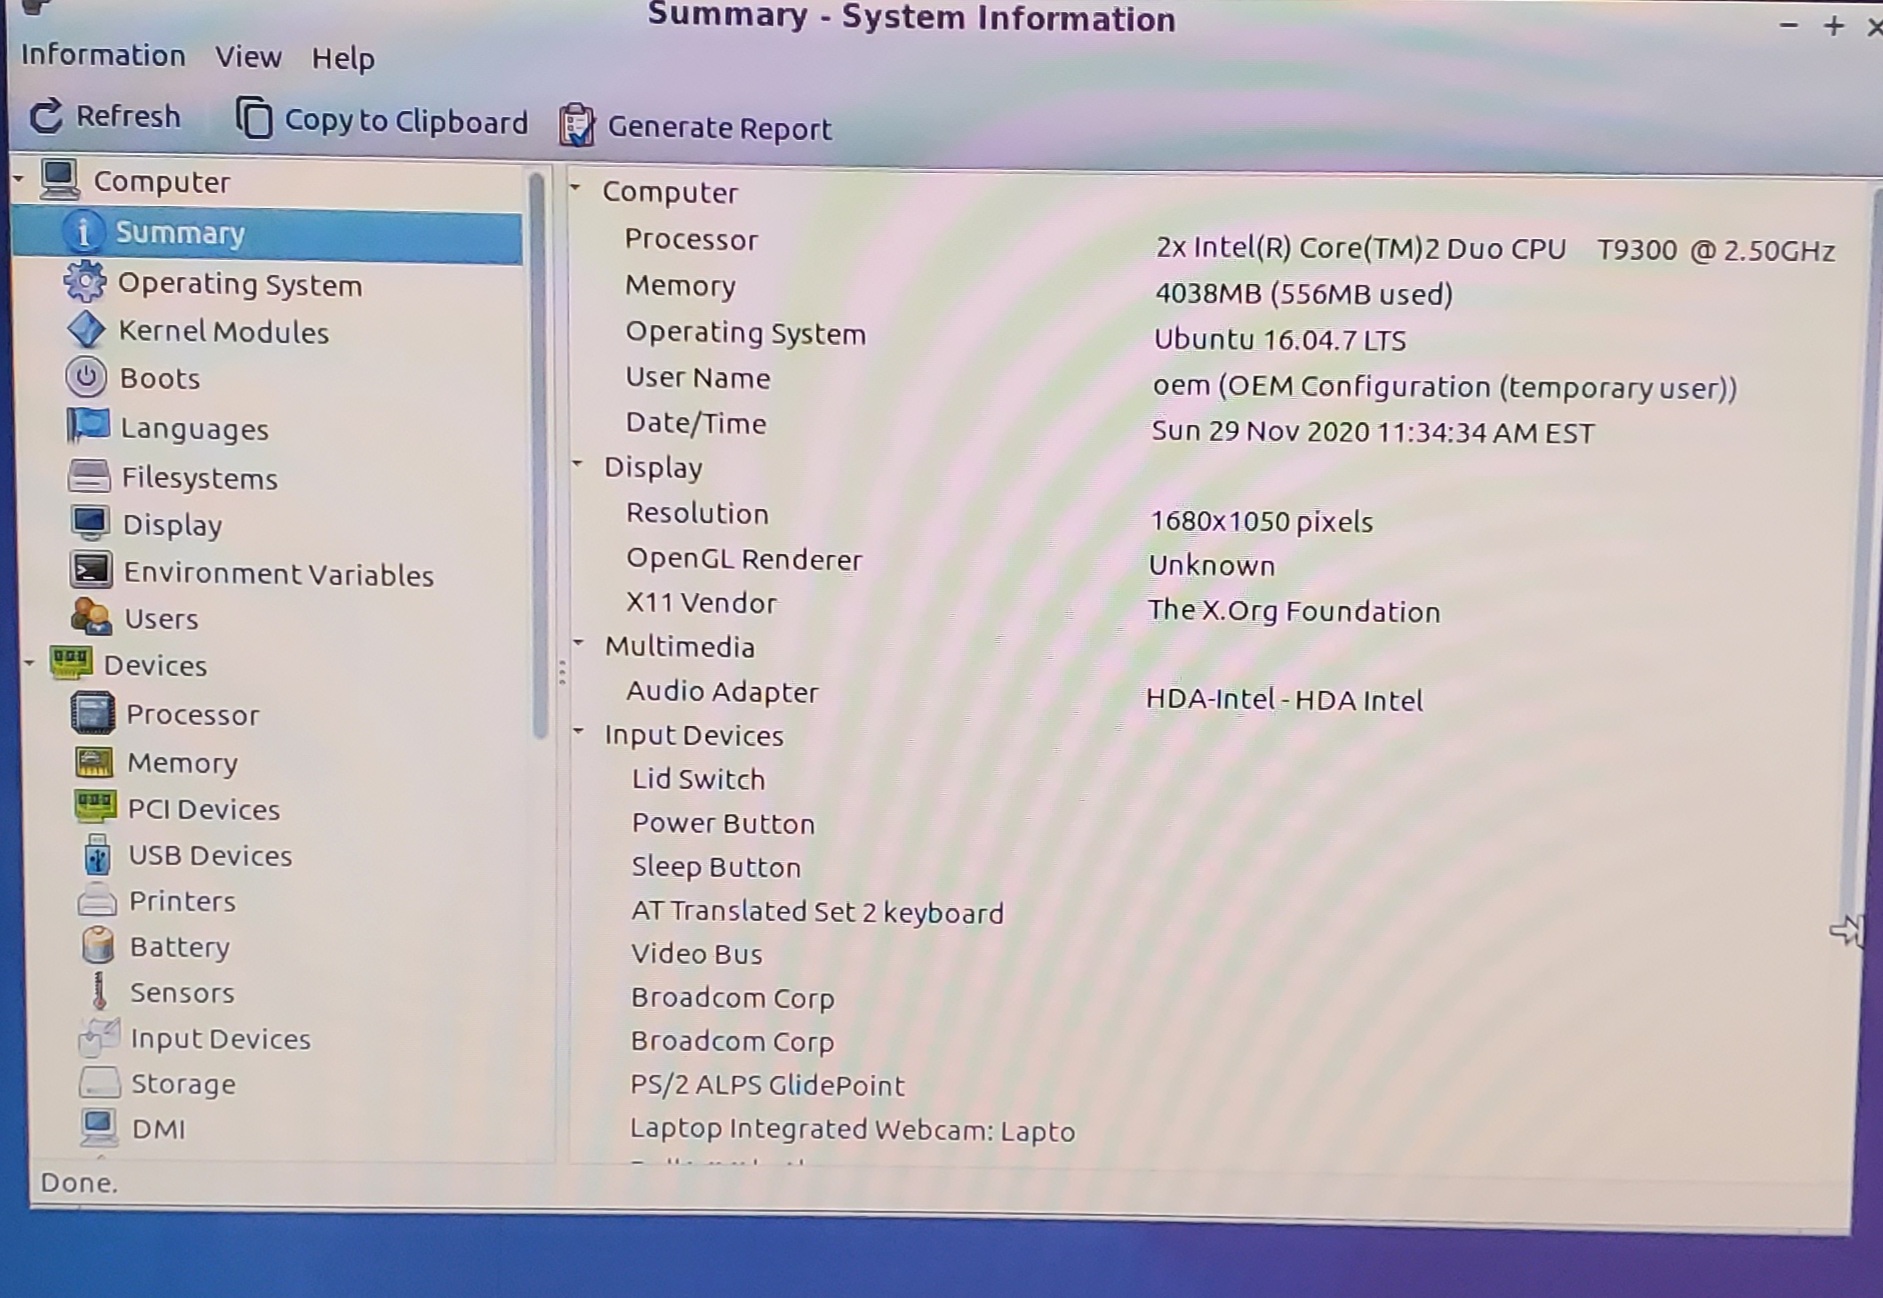The image size is (1883, 1298).
Task: Click the Refresh toolbar icon
Action: pos(46,117)
